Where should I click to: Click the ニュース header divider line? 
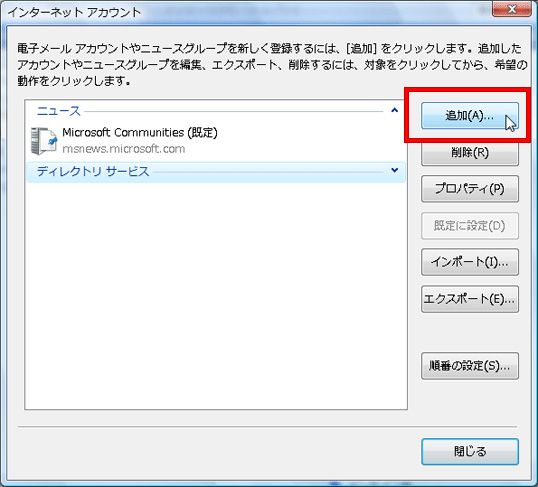click(x=233, y=111)
